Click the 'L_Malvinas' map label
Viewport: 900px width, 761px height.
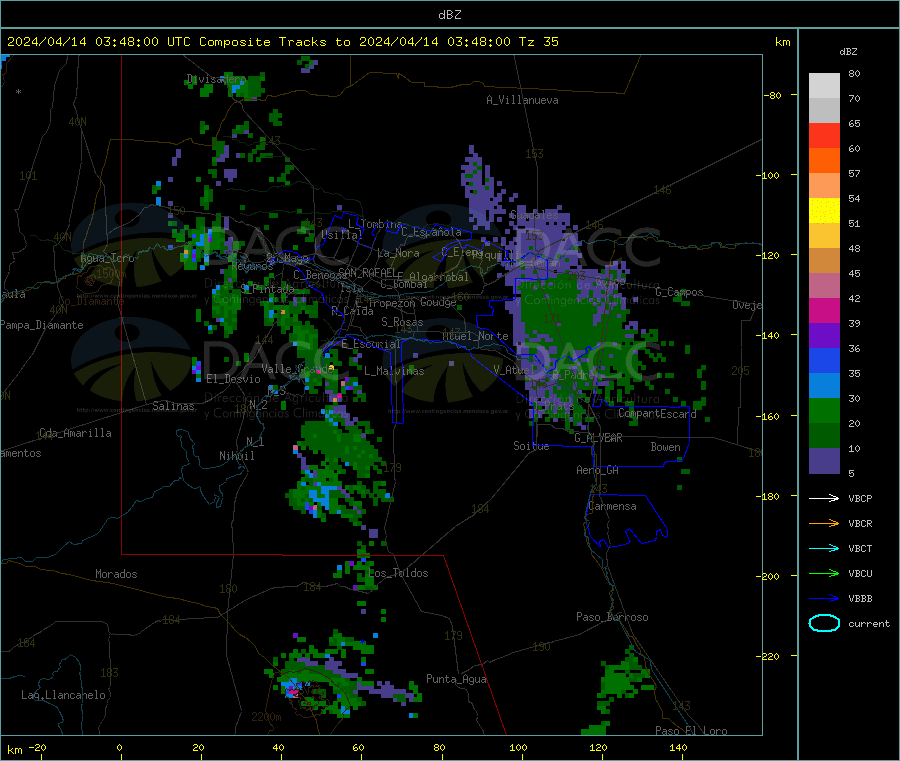(x=394, y=372)
